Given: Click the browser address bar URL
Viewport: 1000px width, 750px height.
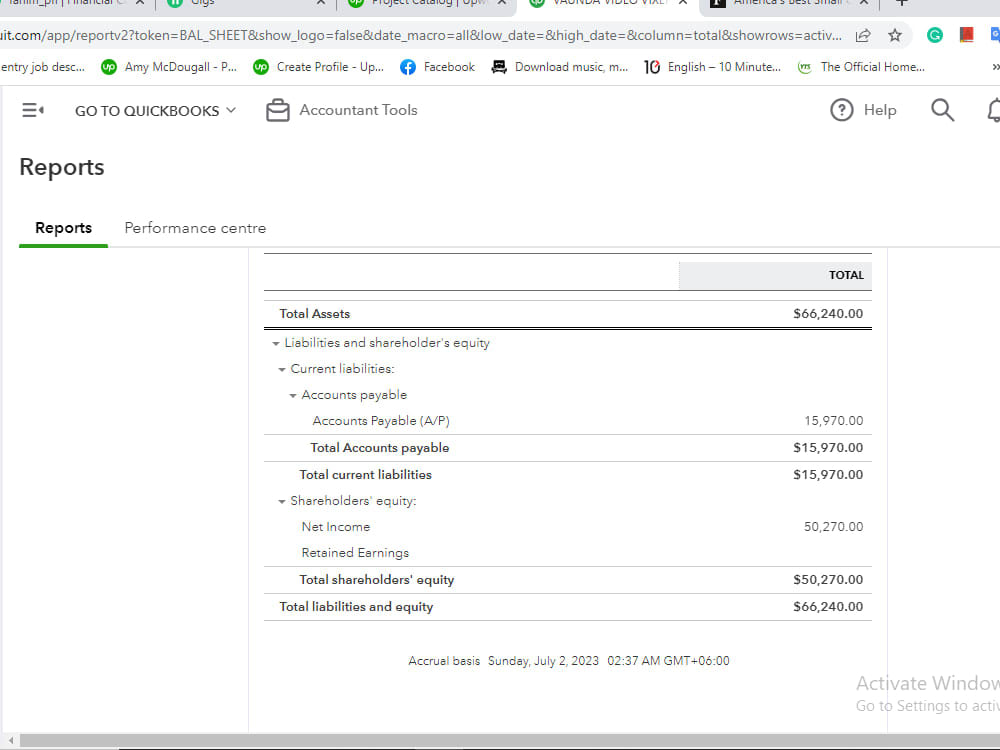Looking at the screenshot, I should [x=421, y=35].
